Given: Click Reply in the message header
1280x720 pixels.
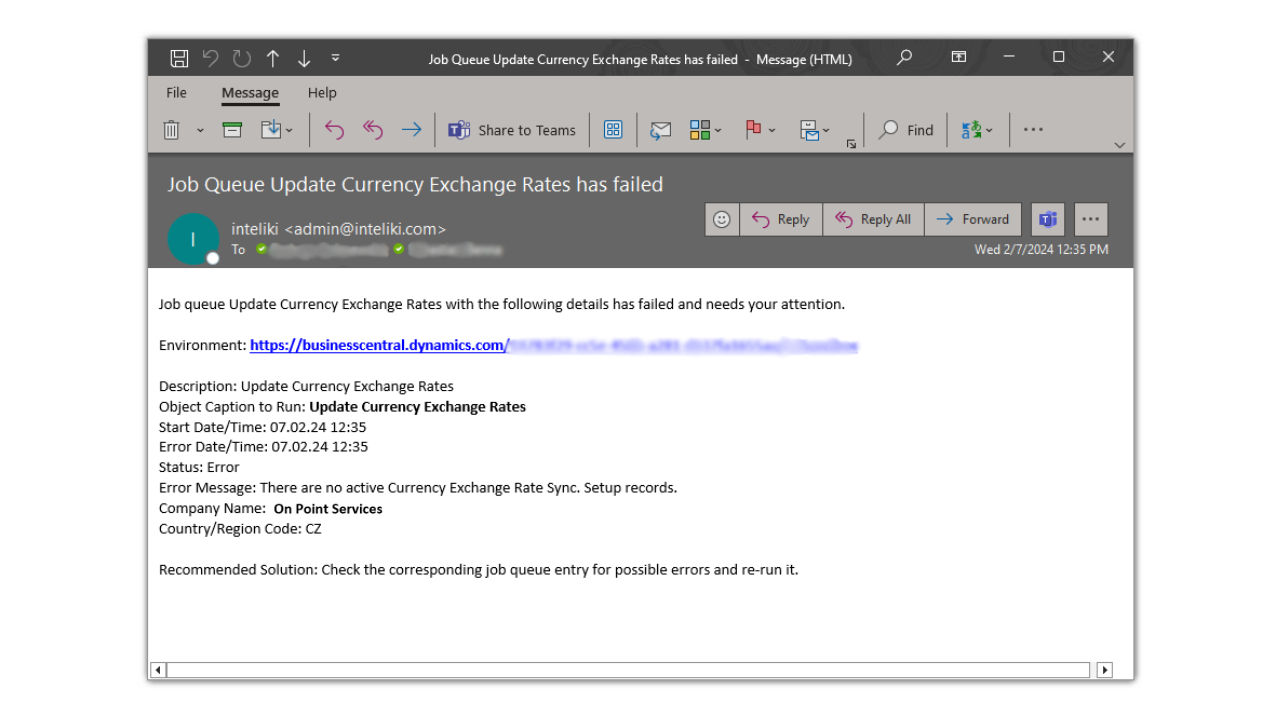Looking at the screenshot, I should (x=781, y=219).
